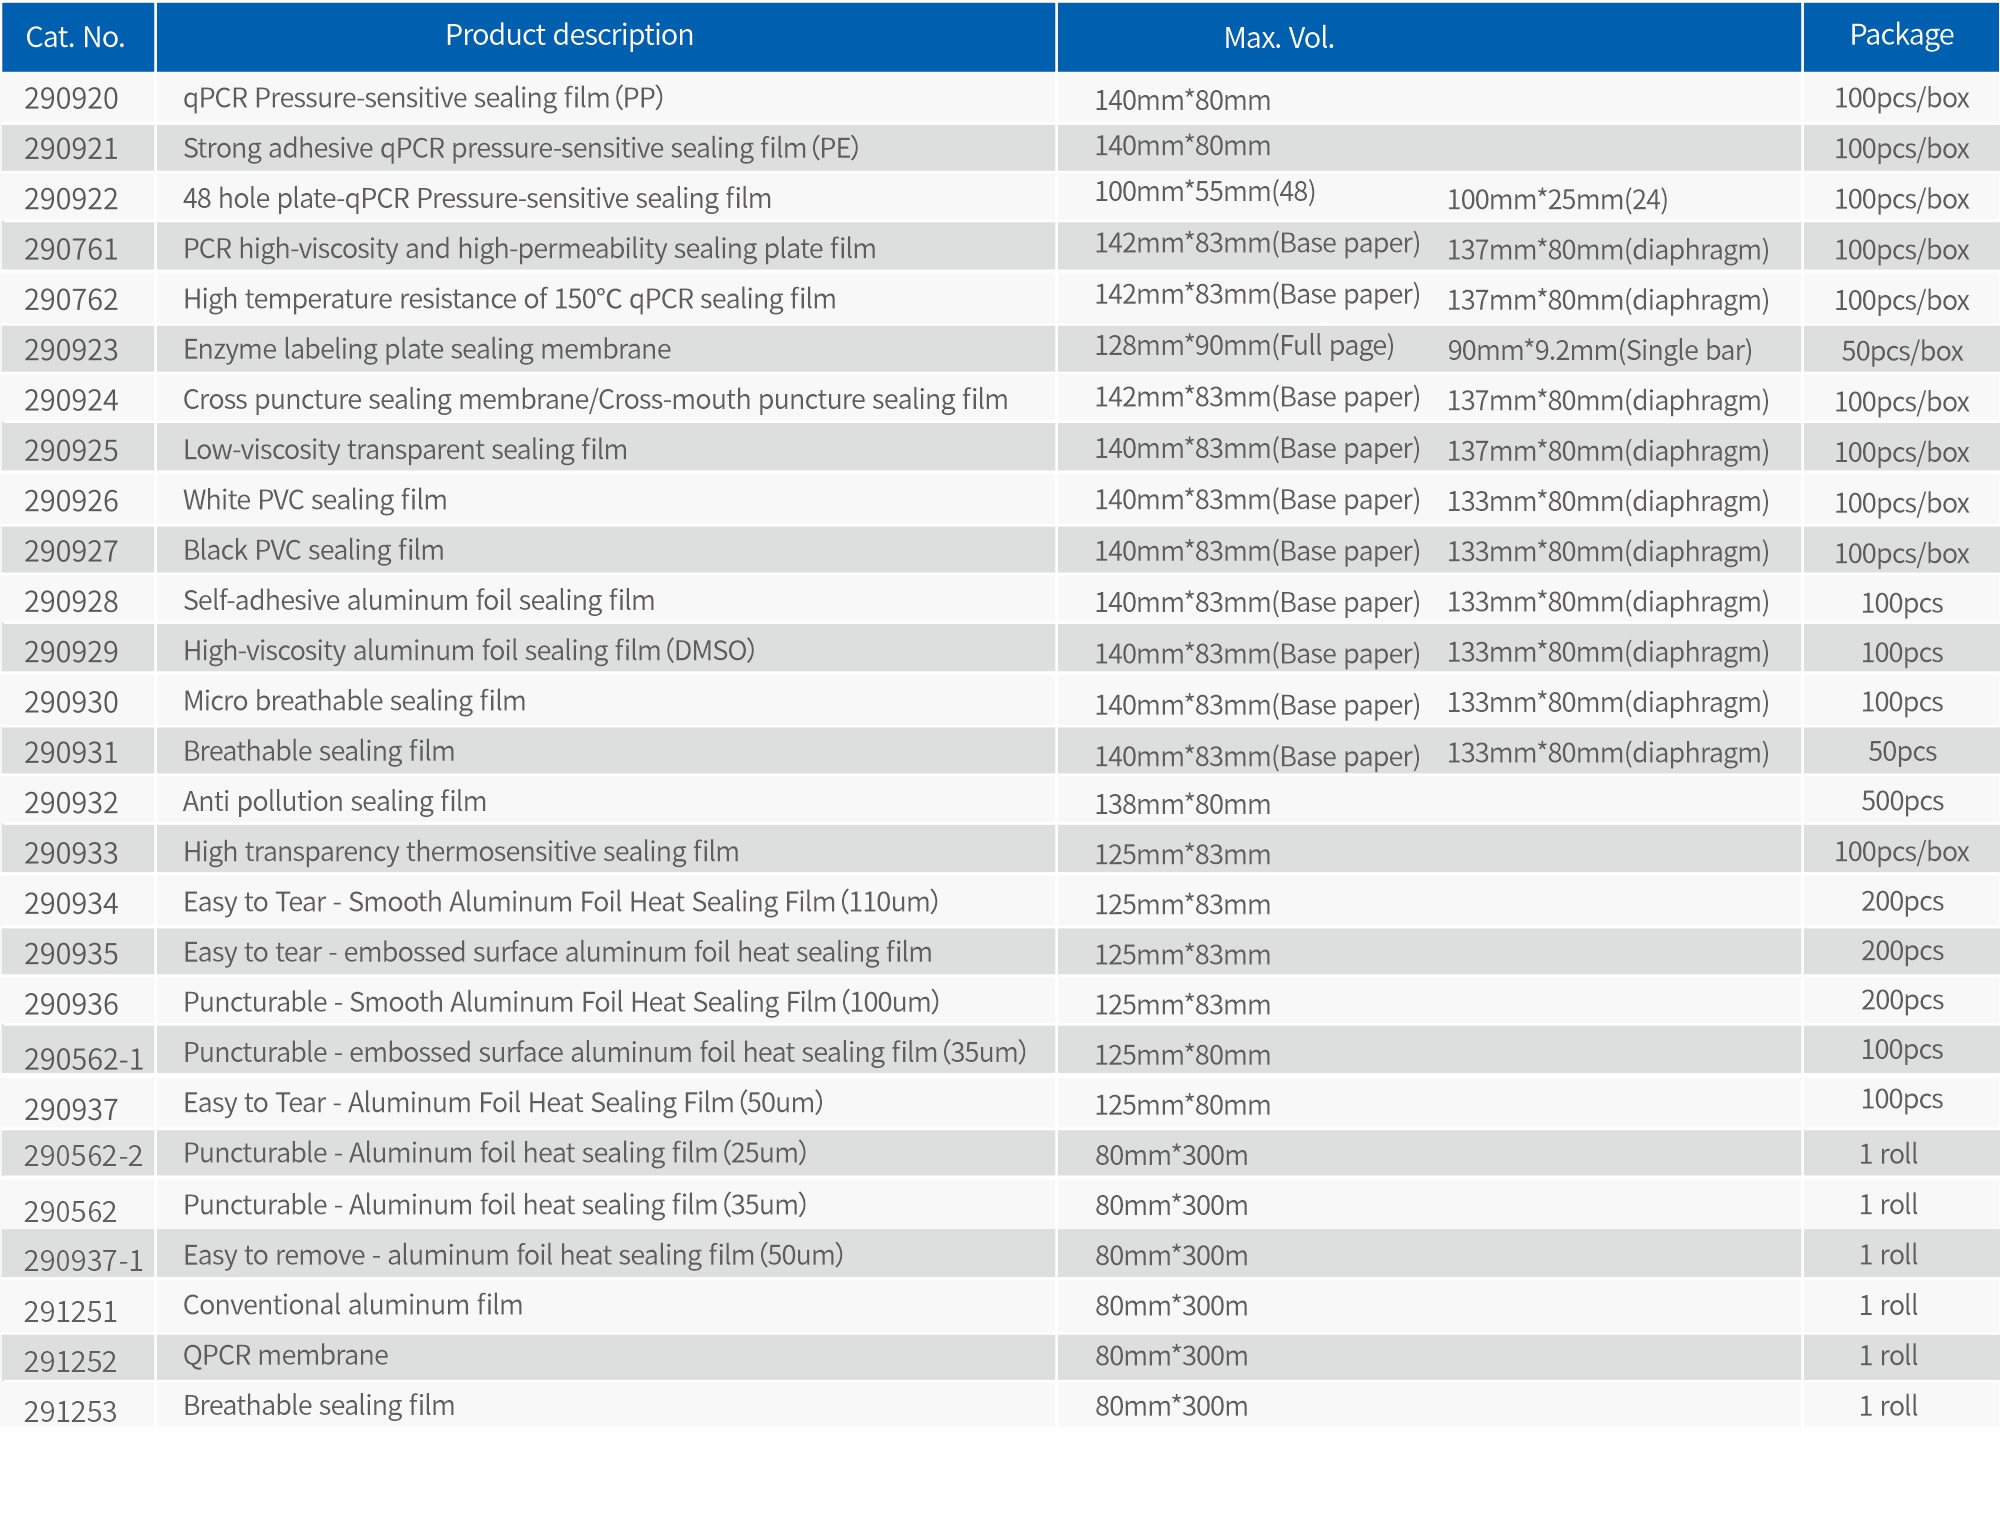
Task: Select catalog number 290937-1
Action: (84, 1261)
